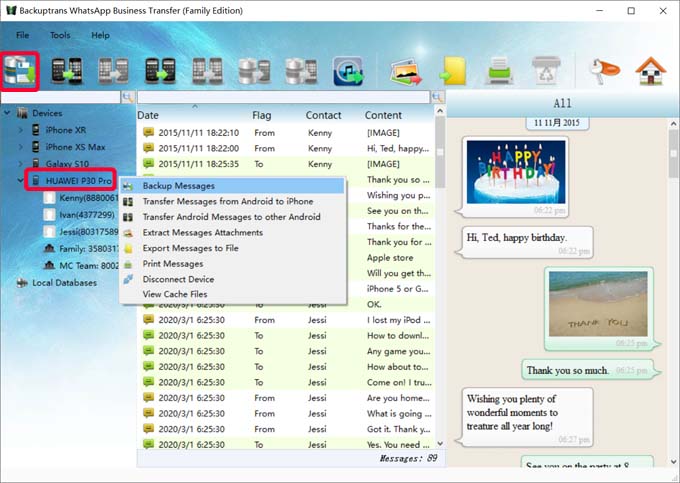
Task: Sort by the Content column header
Action: 383,115
